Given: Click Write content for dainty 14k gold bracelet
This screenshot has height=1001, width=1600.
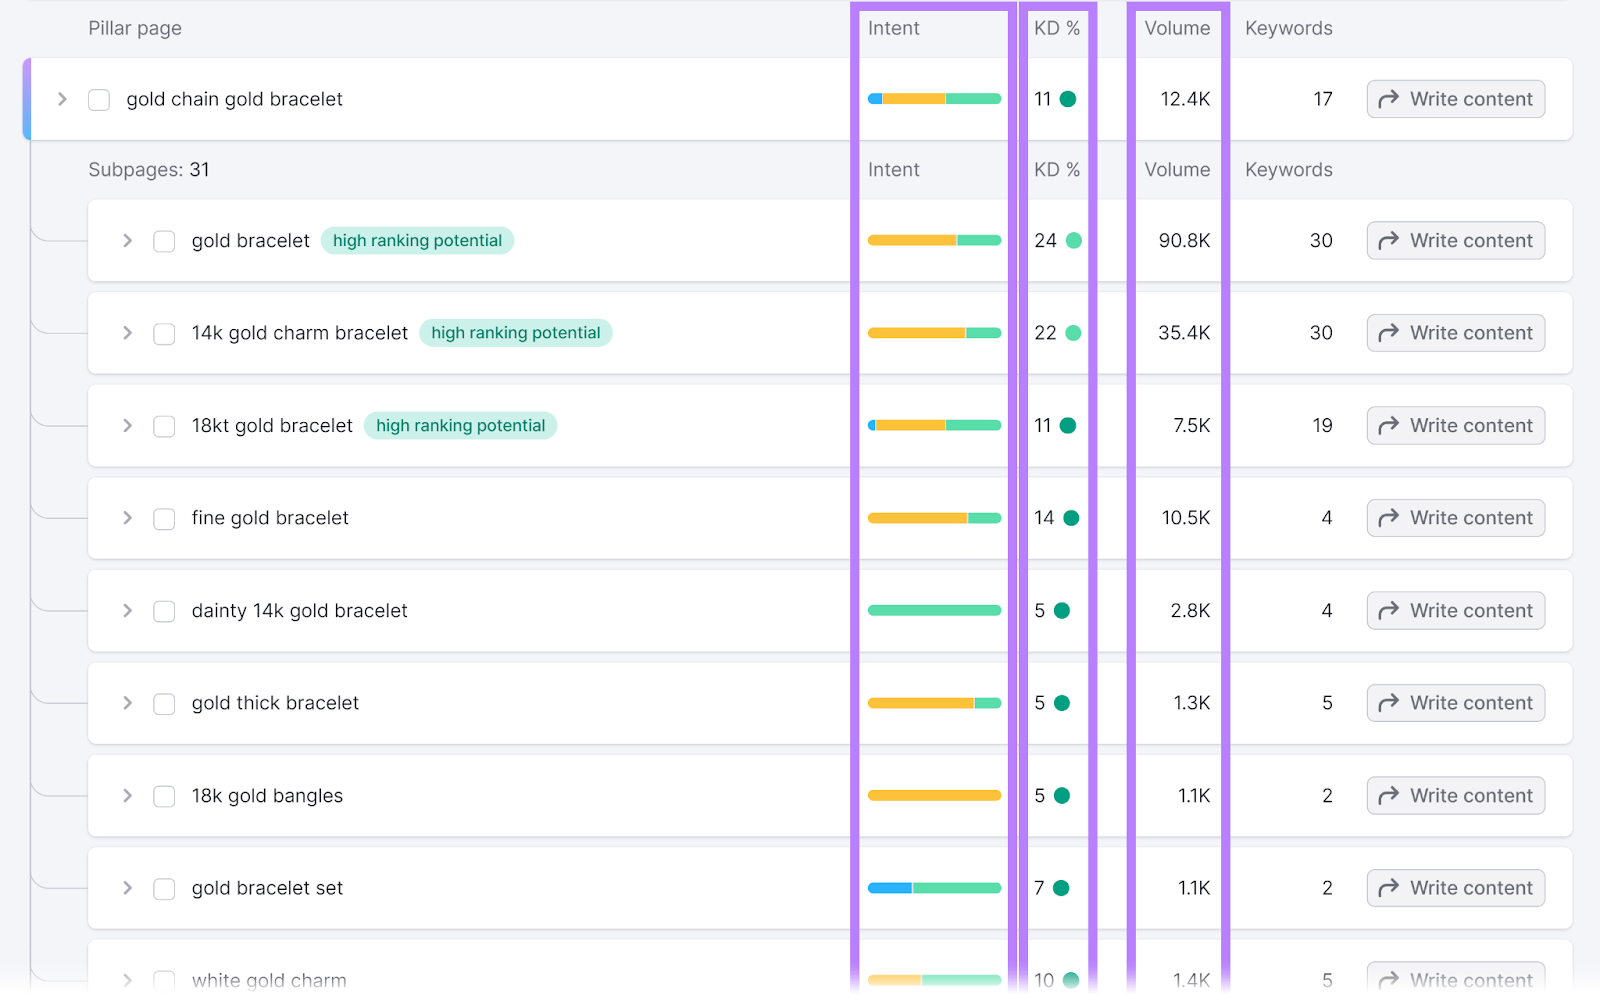Looking at the screenshot, I should click(1455, 610).
